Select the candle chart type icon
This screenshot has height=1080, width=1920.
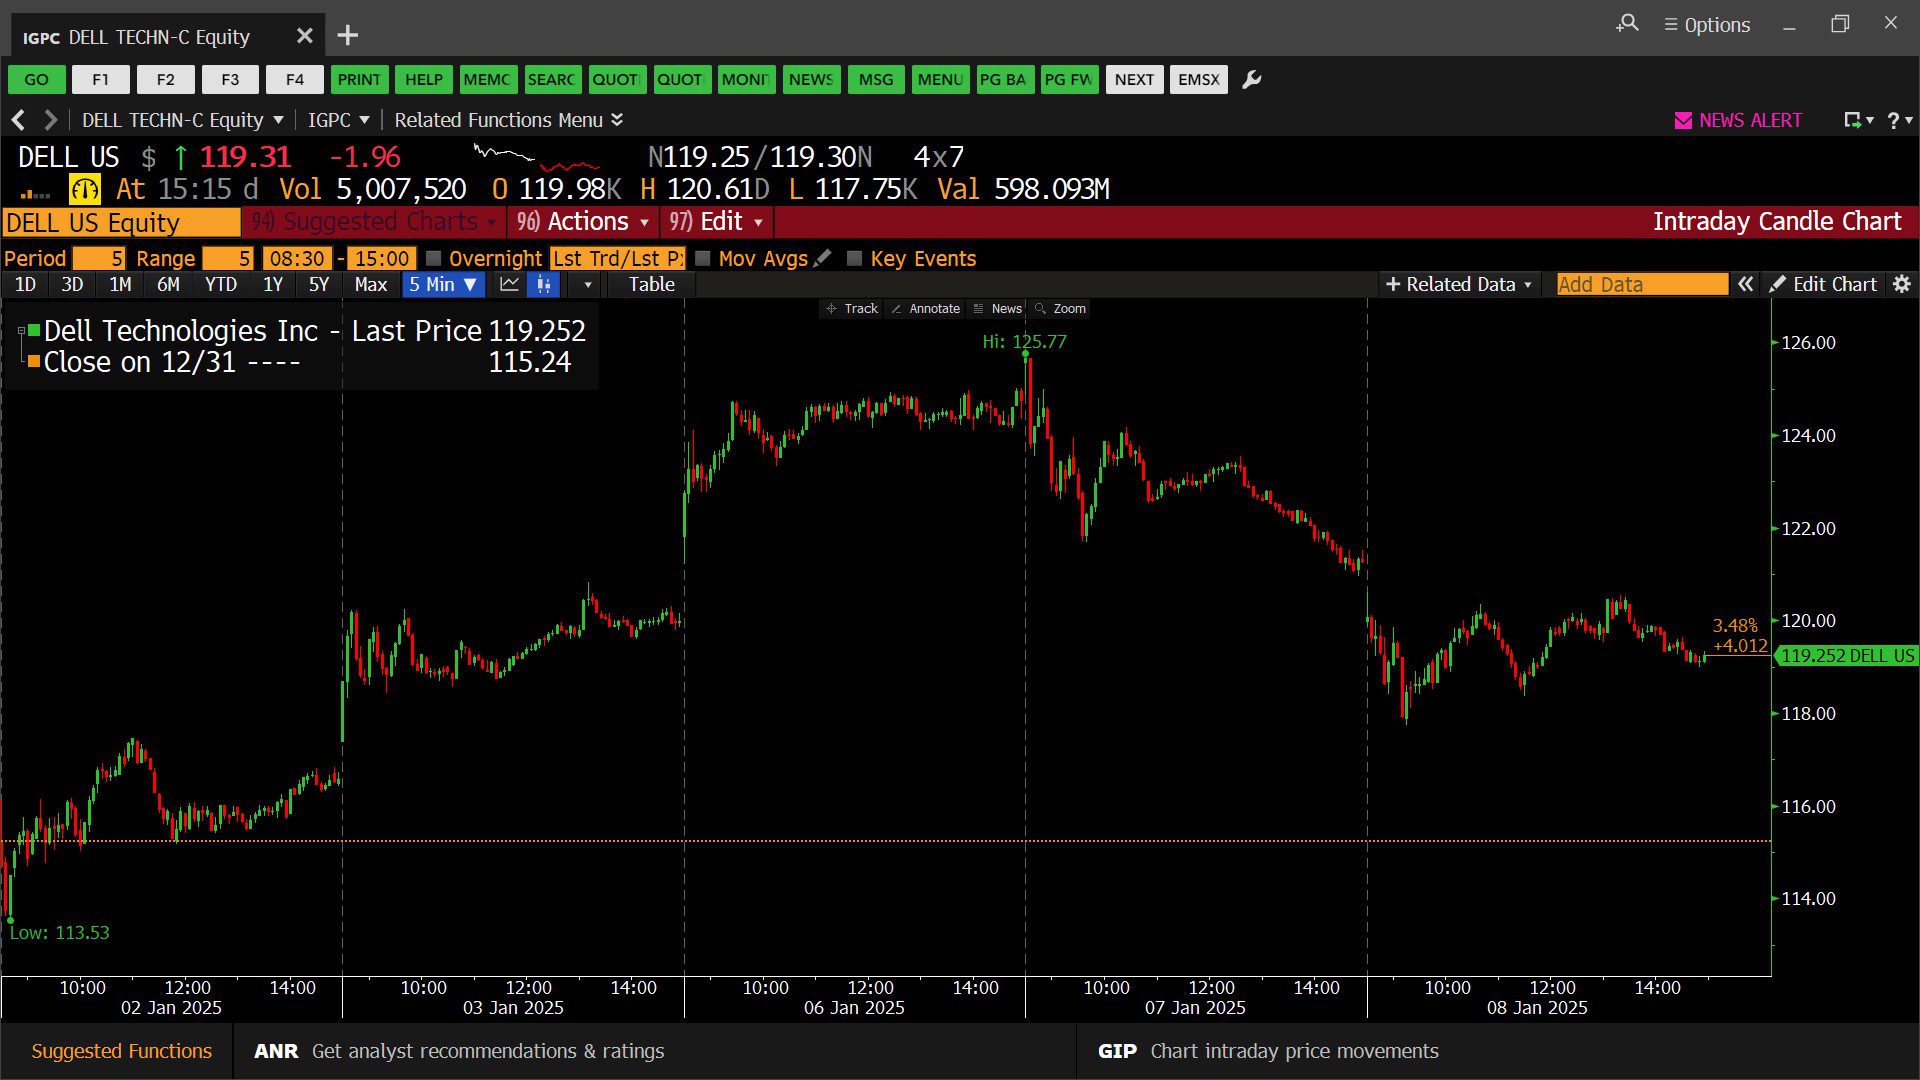pyautogui.click(x=543, y=285)
